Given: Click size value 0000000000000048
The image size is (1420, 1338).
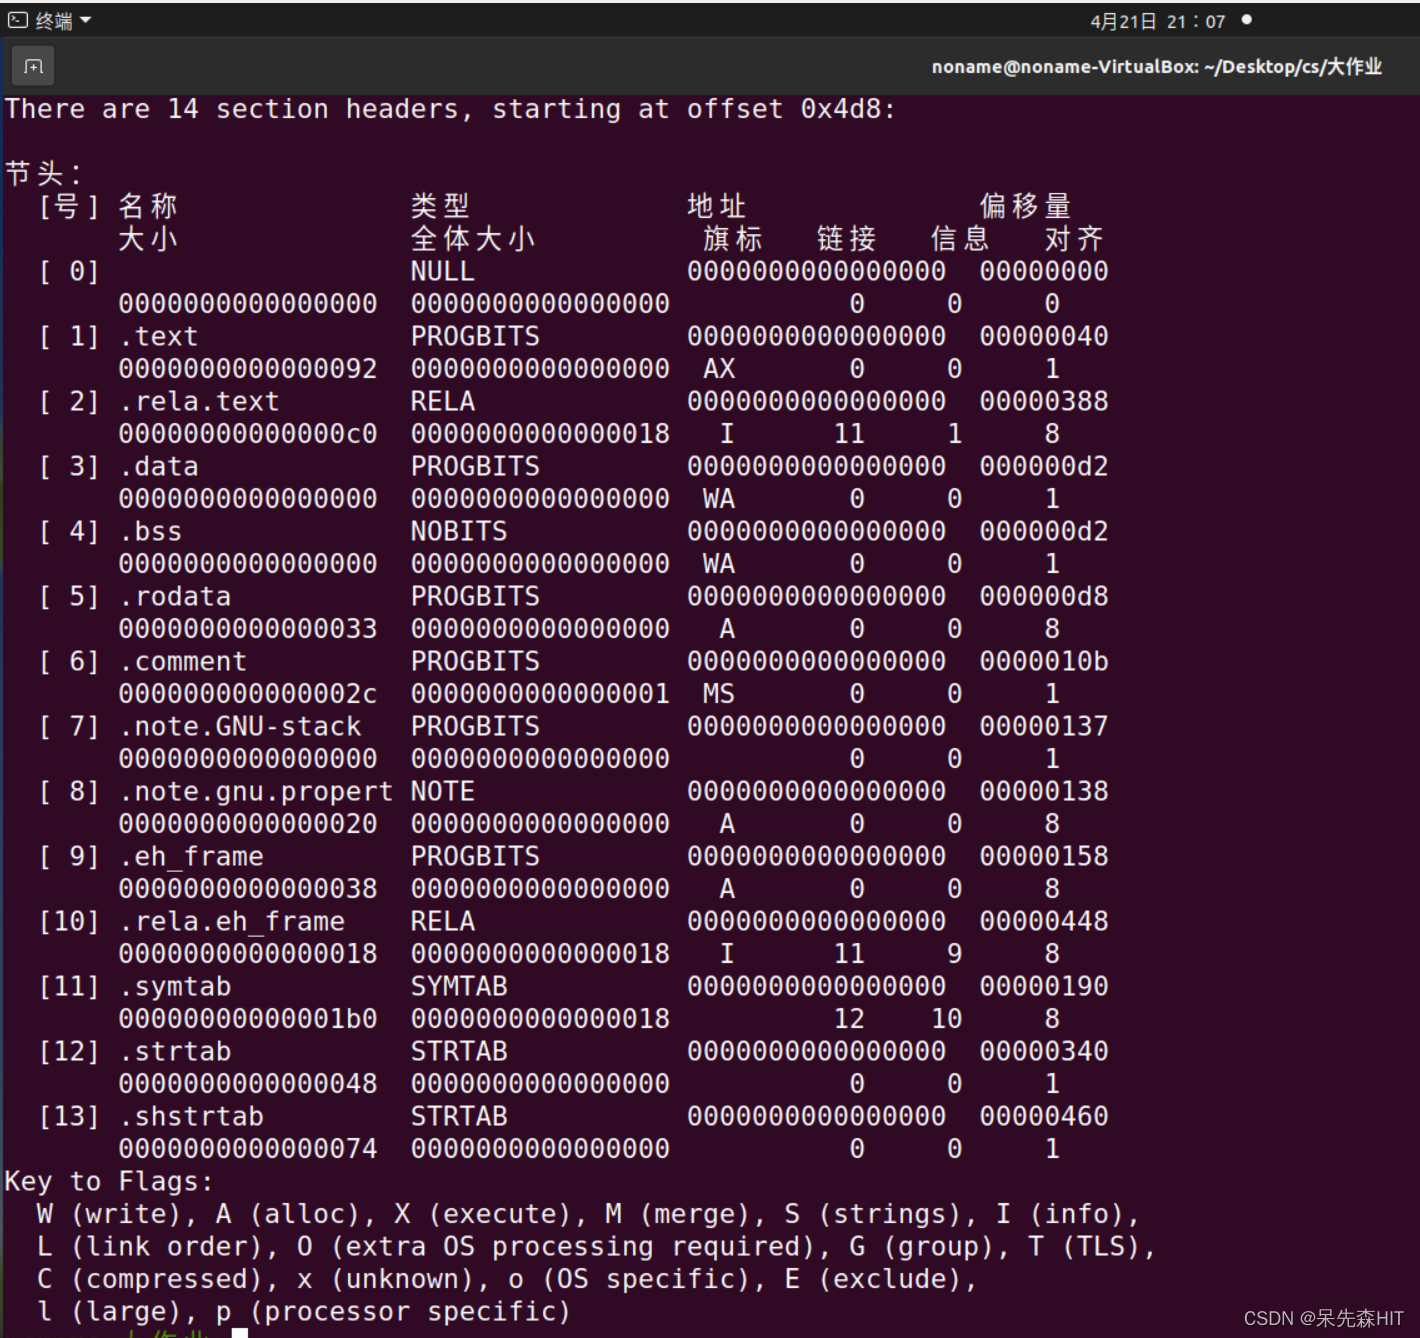Looking at the screenshot, I should [248, 1084].
